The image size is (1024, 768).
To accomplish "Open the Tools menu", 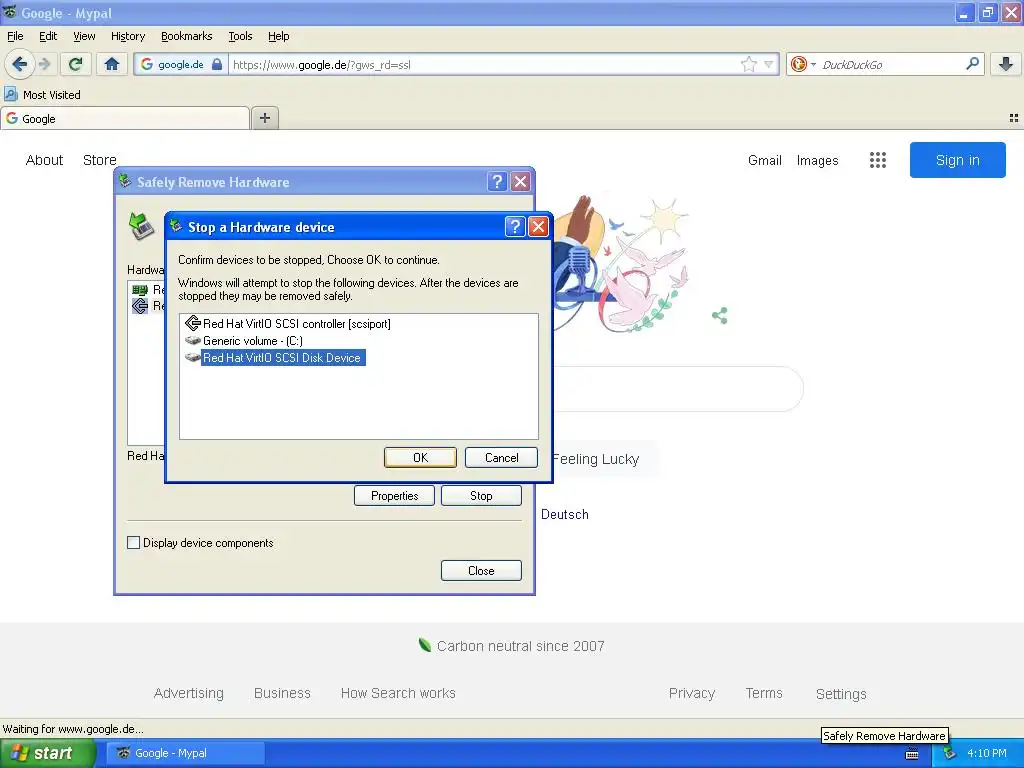I will [240, 36].
